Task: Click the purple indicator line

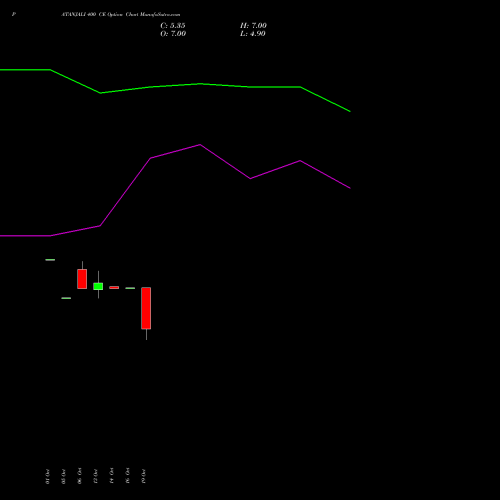Action: (200, 145)
